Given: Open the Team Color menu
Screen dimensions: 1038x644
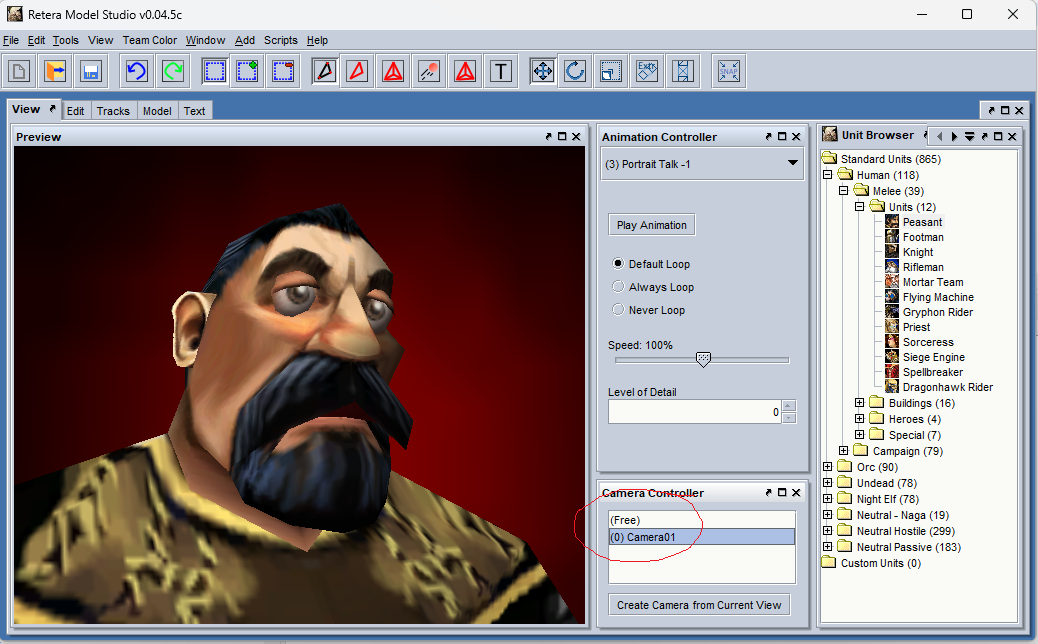Looking at the screenshot, I should click(150, 40).
